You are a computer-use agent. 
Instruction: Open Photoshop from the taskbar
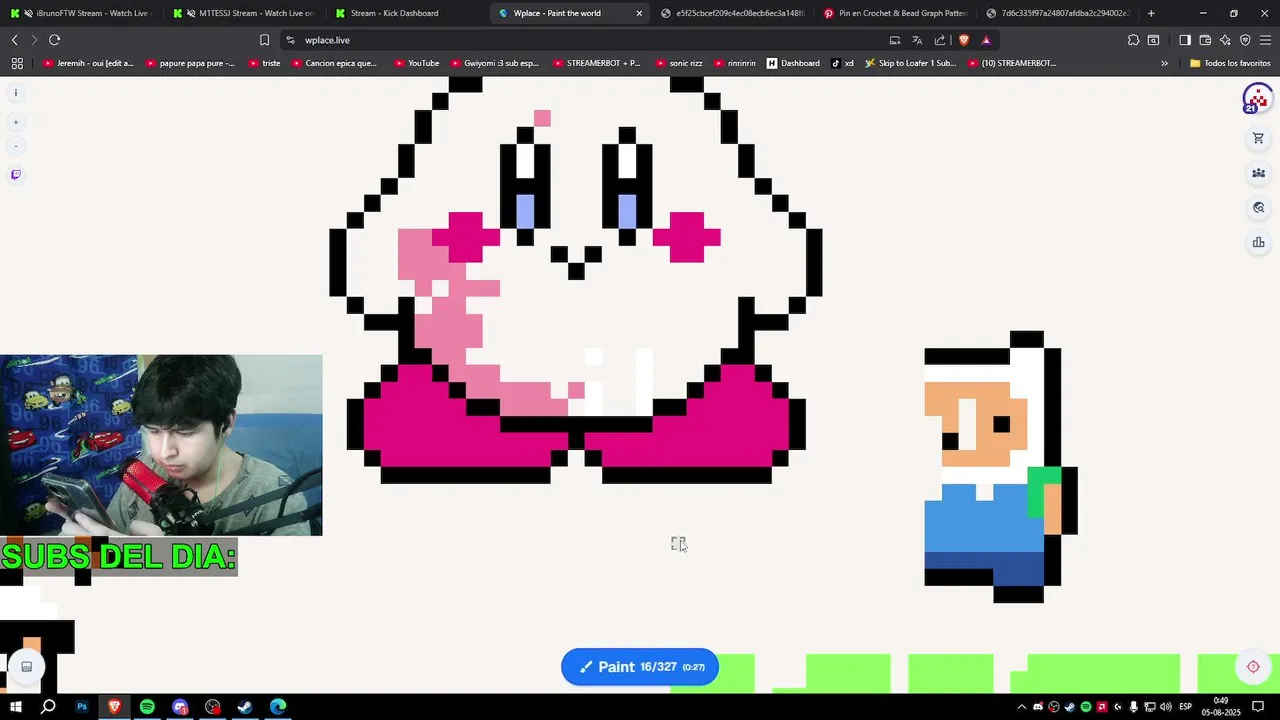82,707
